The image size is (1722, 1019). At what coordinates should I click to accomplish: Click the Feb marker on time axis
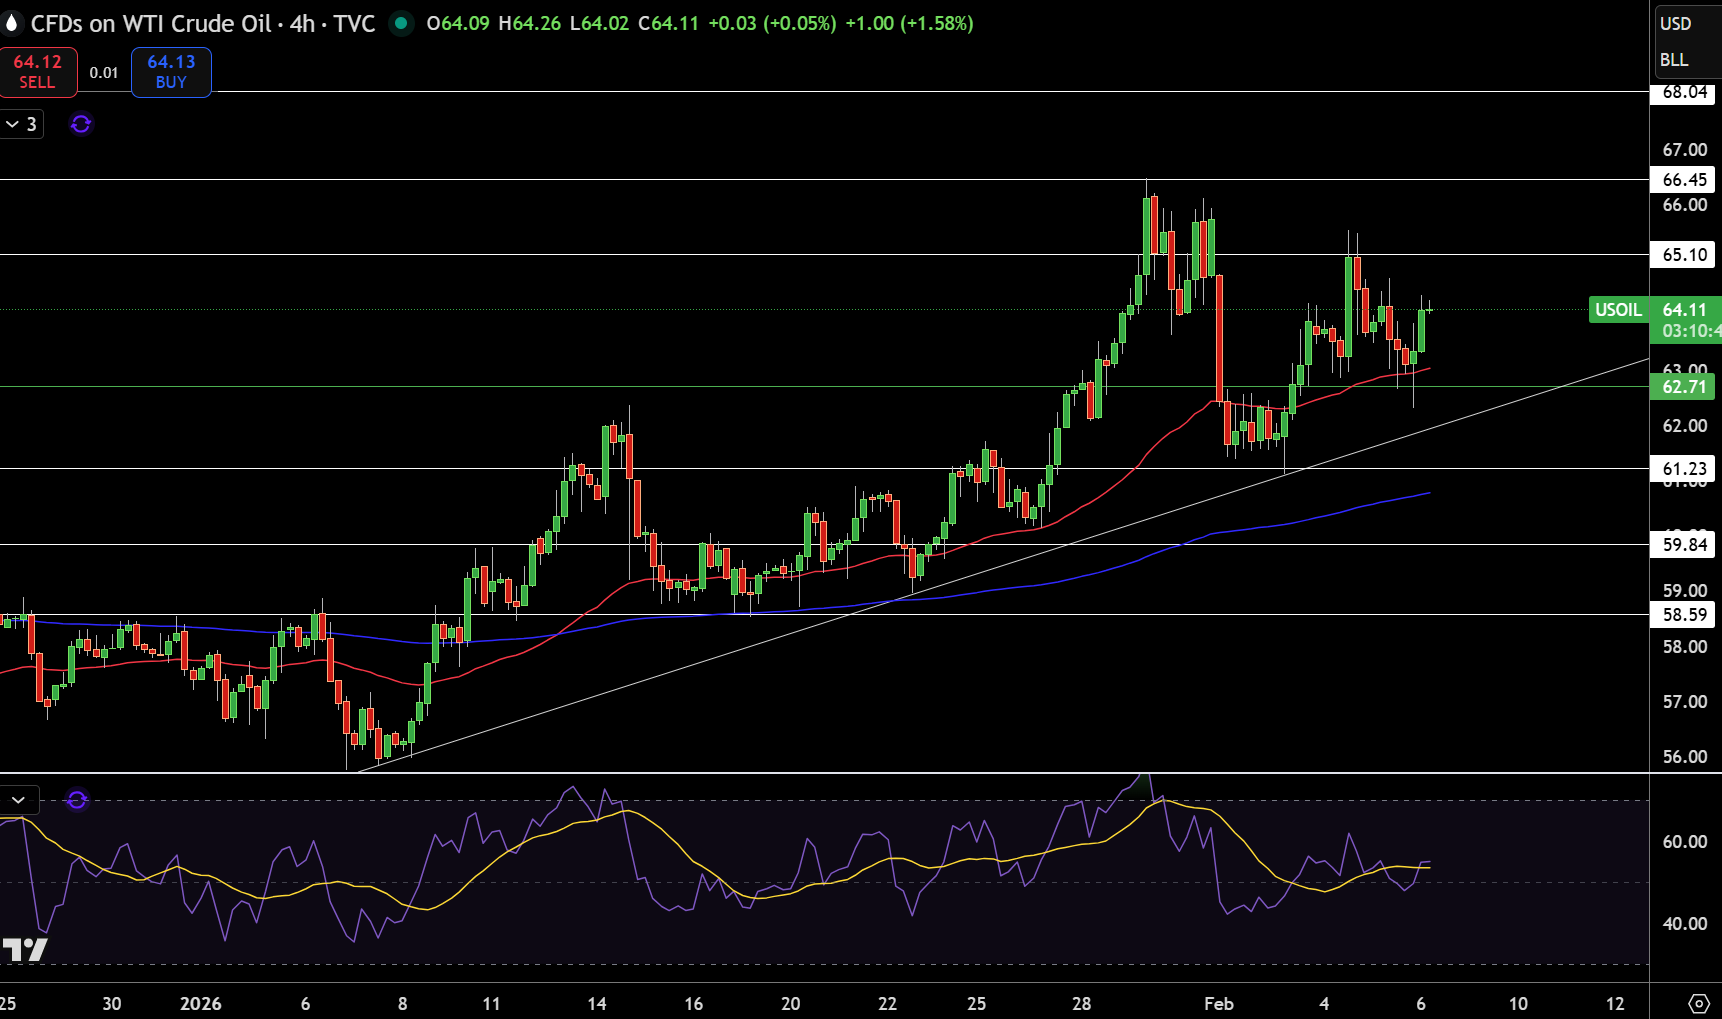click(x=1219, y=1004)
